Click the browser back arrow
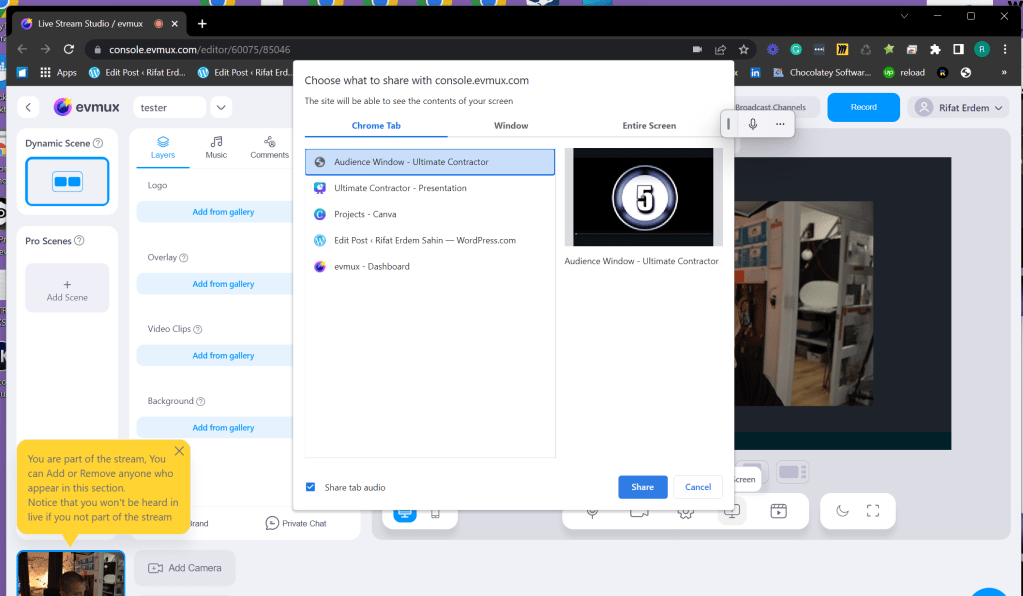 pos(22,49)
